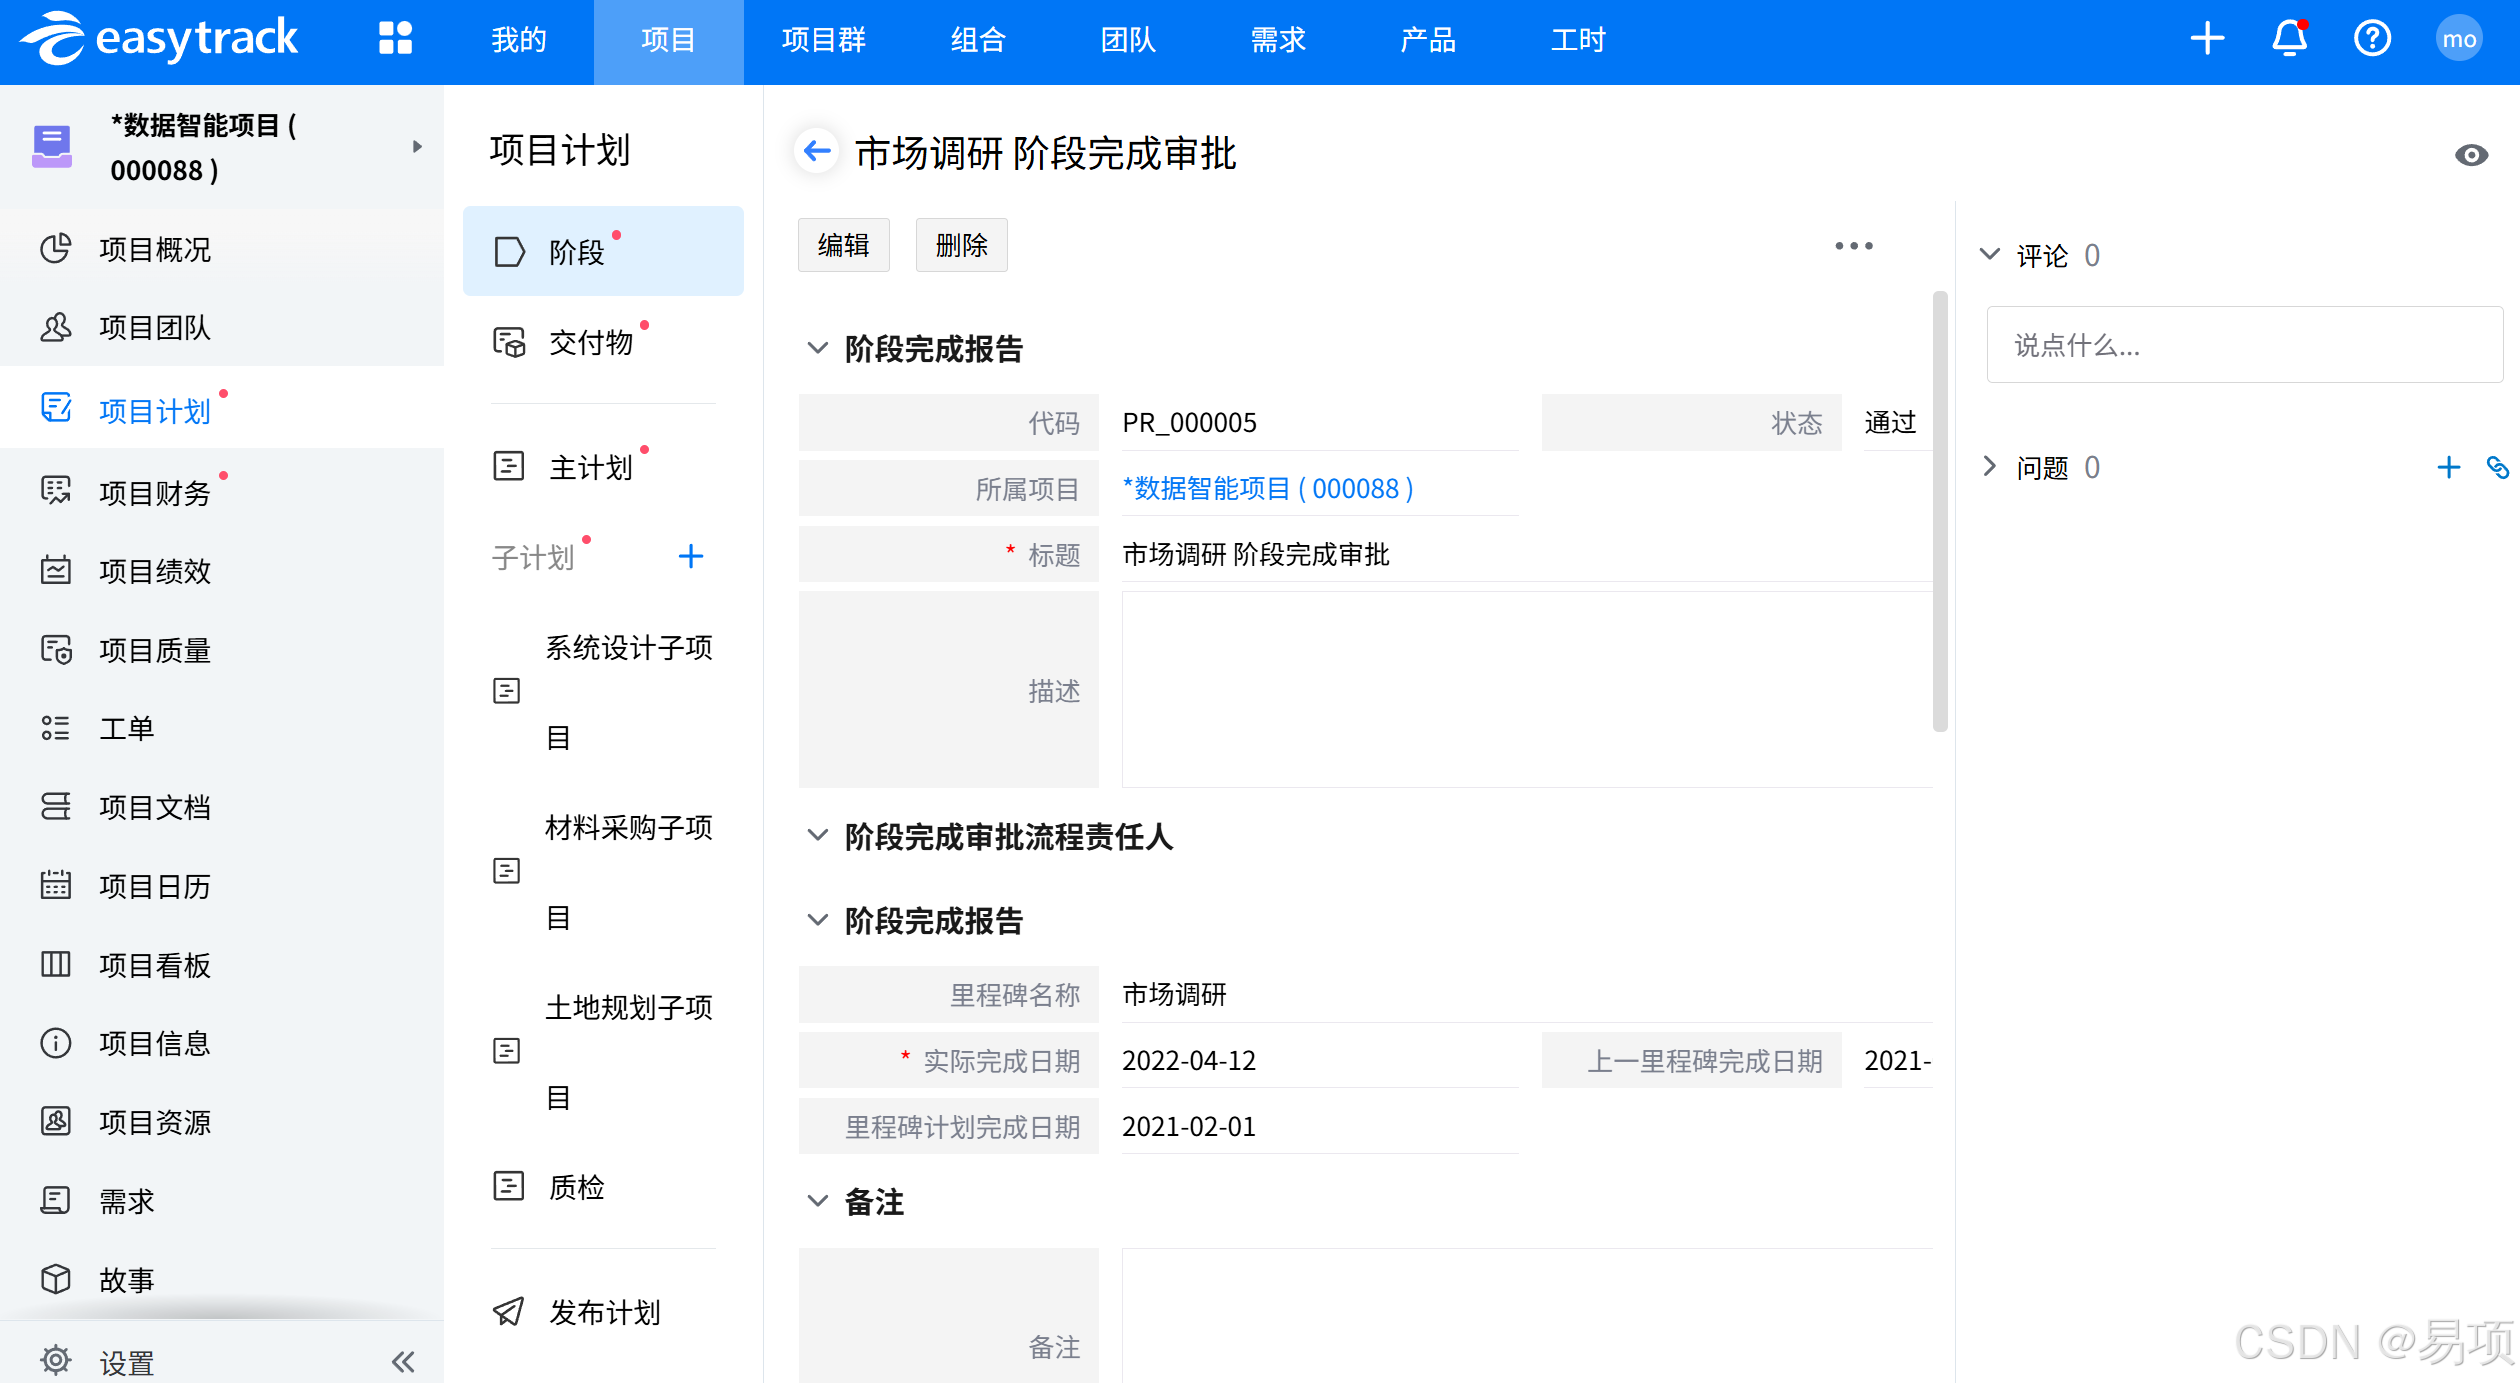Switch to the 项目群 top tab
The height and width of the screenshot is (1383, 2520).
click(x=823, y=40)
